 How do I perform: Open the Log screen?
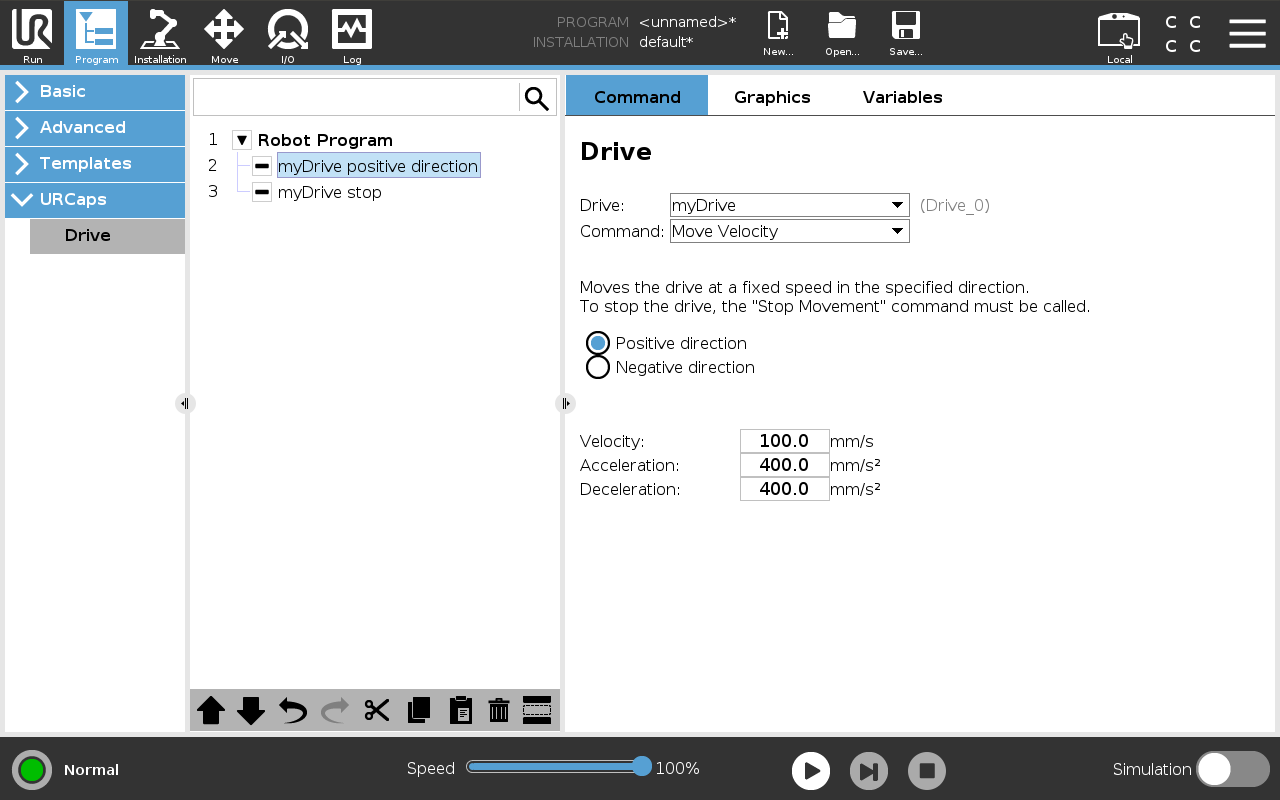pyautogui.click(x=352, y=34)
